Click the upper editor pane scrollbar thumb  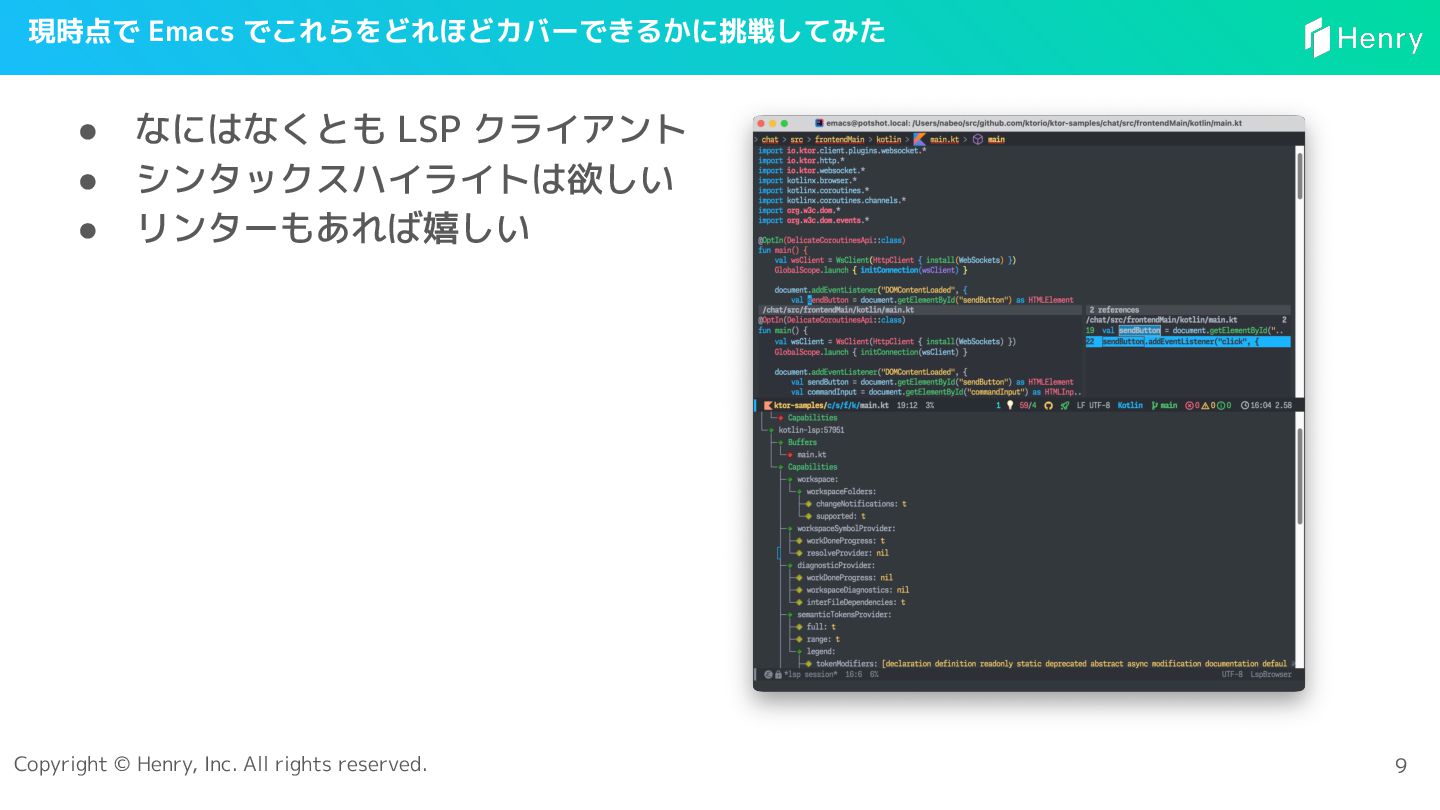click(x=1300, y=176)
